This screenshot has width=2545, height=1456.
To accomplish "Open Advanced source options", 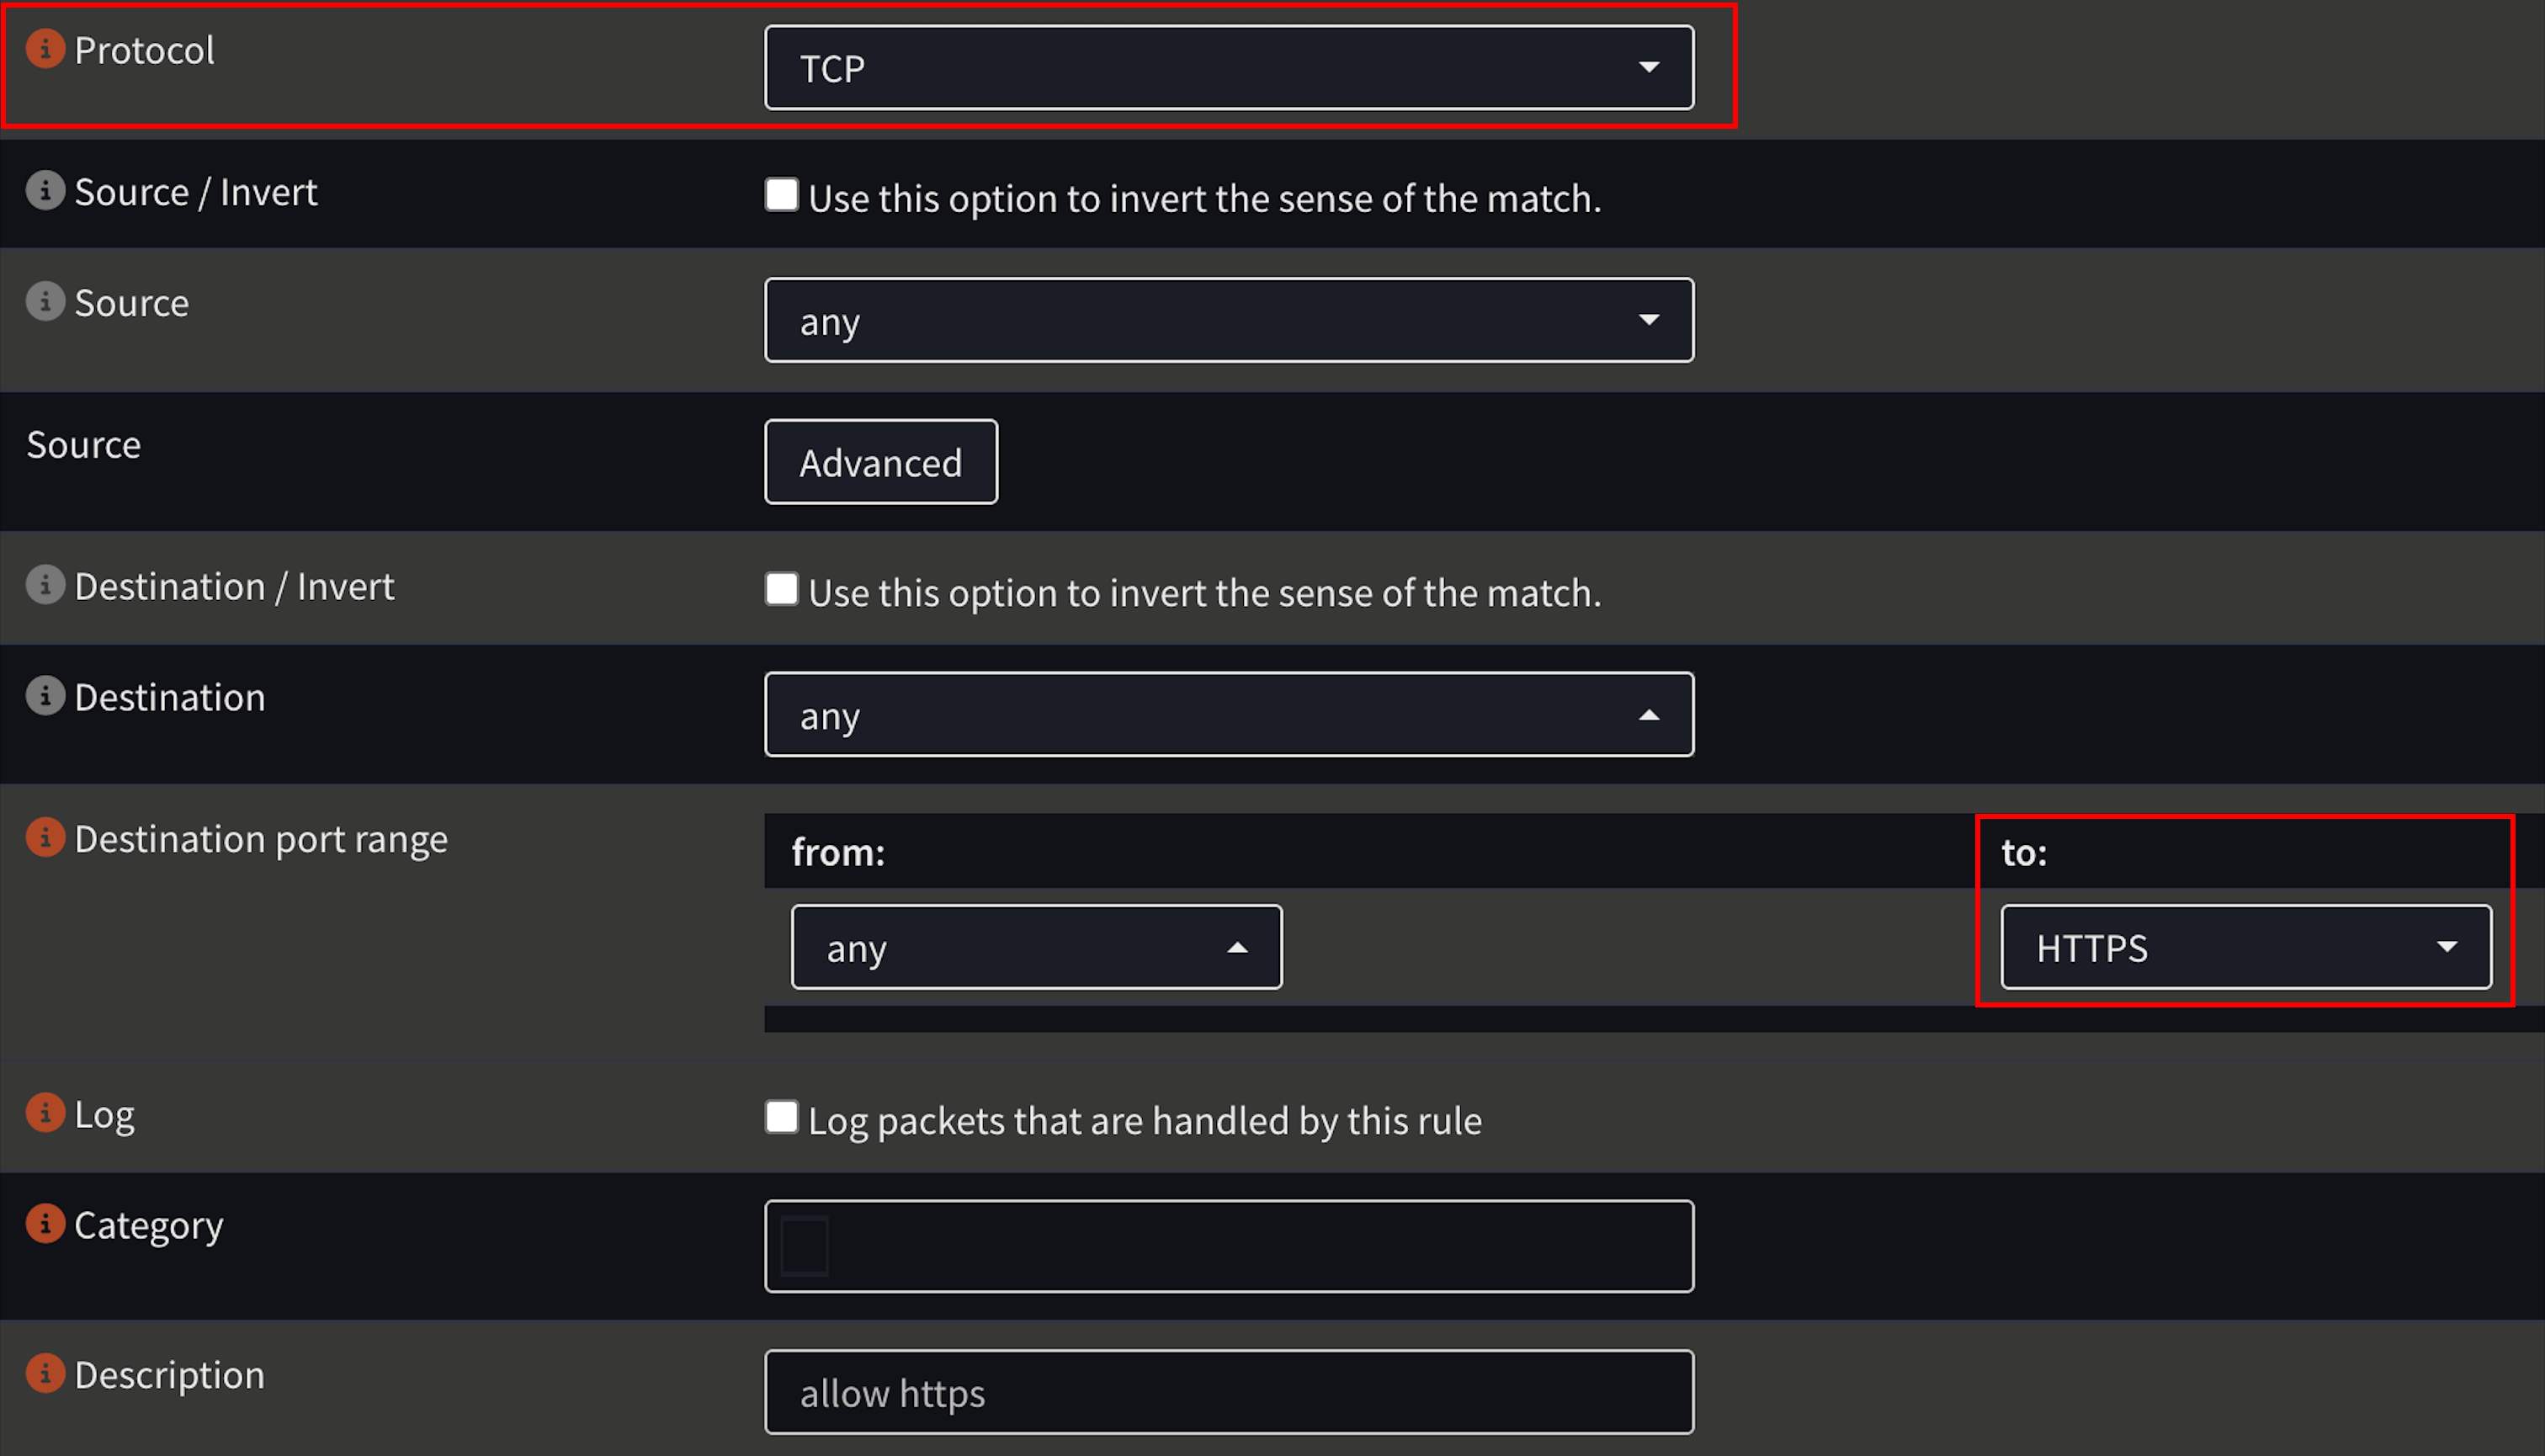I will [x=881, y=462].
